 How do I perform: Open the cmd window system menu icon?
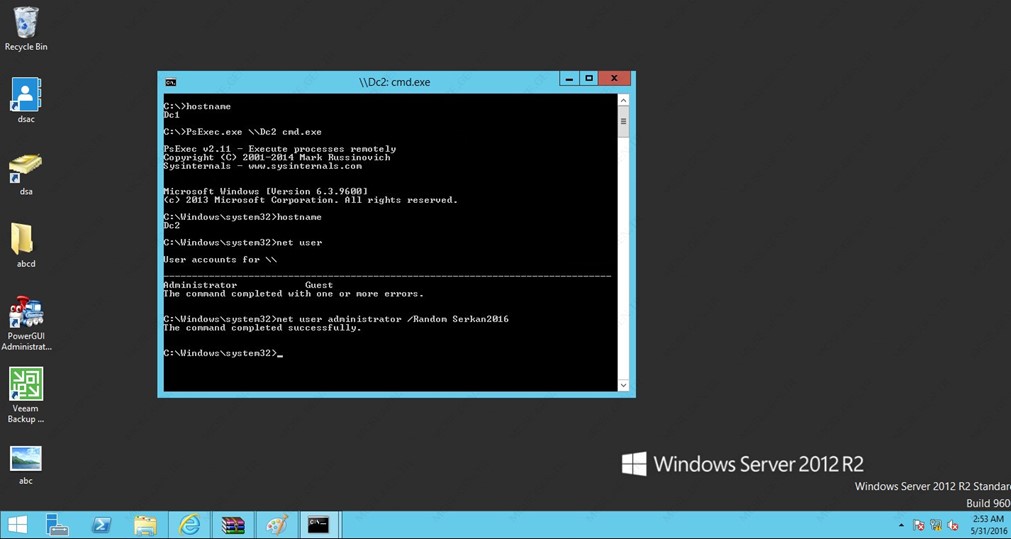point(170,82)
